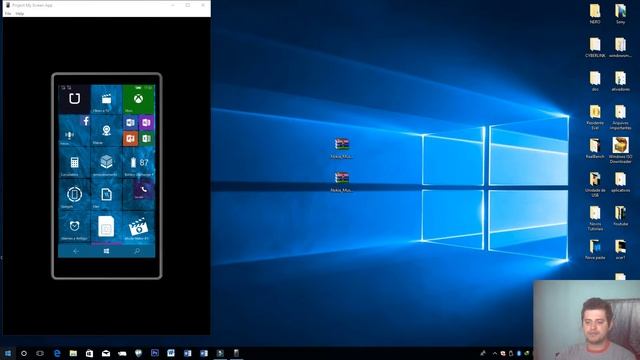This screenshot has width=640, height=360.
Task: Select the acer1 folder on desktop
Action: [x=620, y=250]
